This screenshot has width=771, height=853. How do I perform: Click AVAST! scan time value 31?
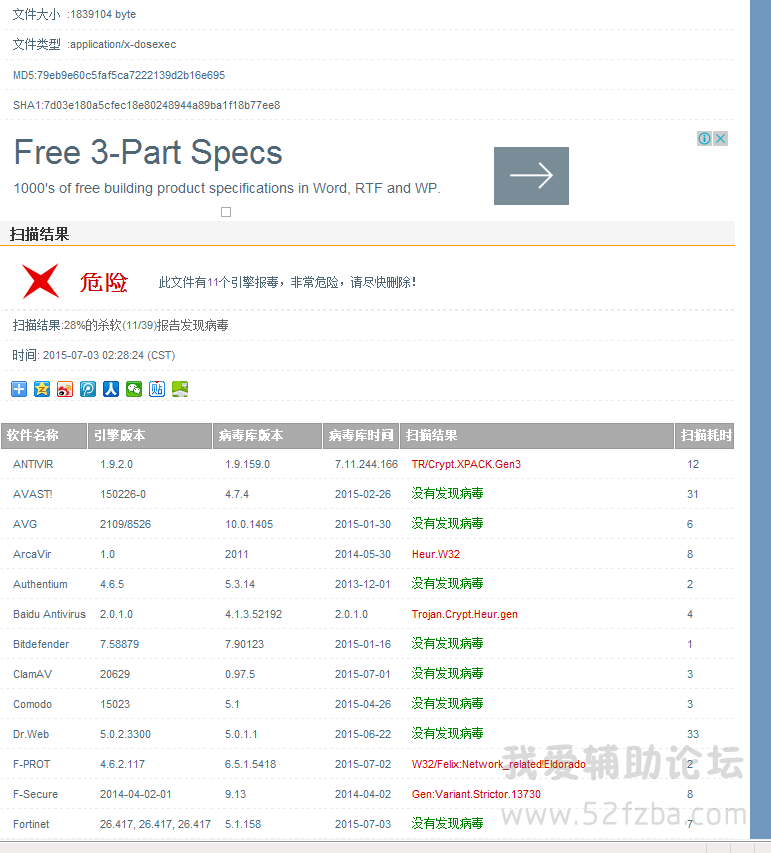tap(693, 495)
